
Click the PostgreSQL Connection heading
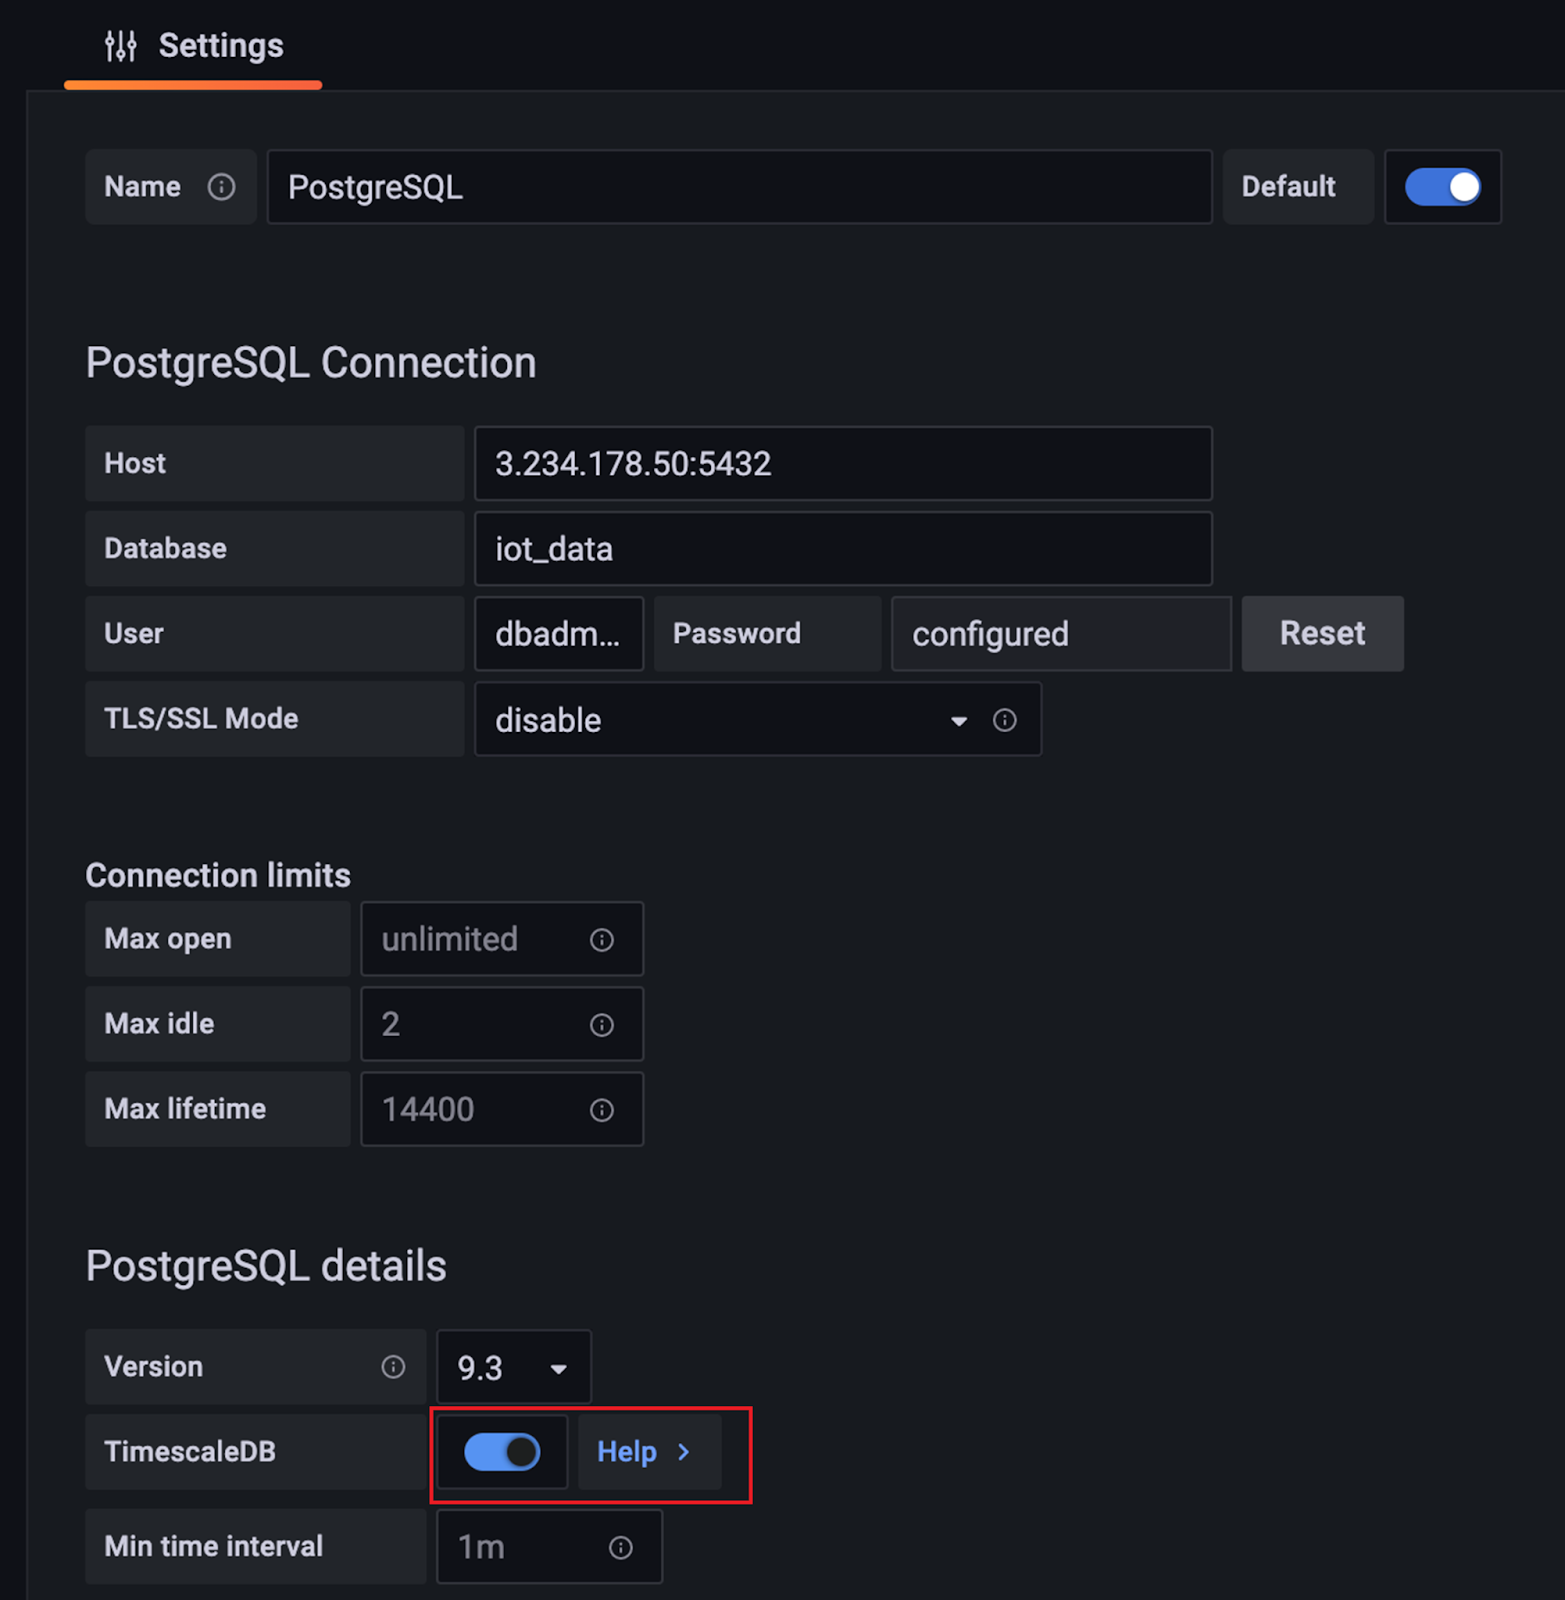[x=311, y=363]
